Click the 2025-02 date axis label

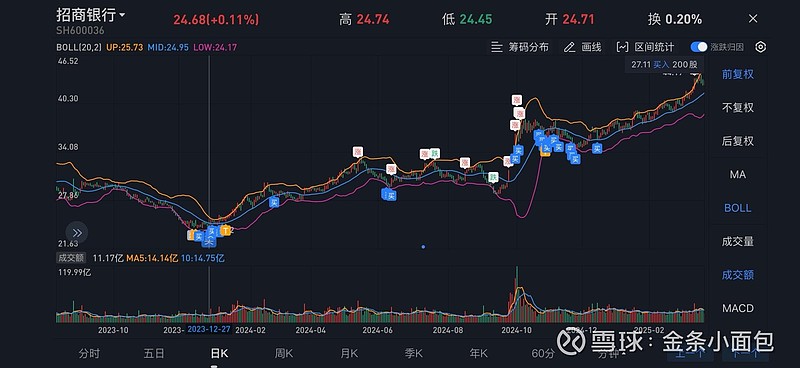click(649, 330)
